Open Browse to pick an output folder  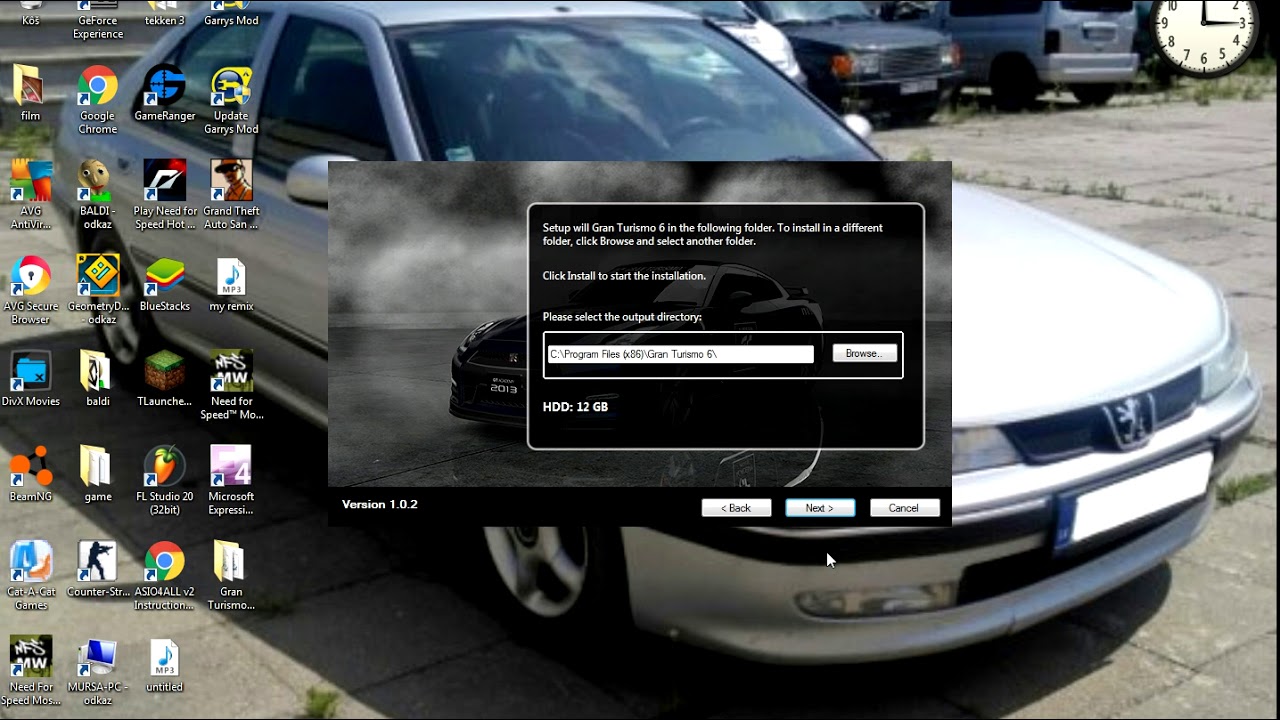(x=864, y=354)
